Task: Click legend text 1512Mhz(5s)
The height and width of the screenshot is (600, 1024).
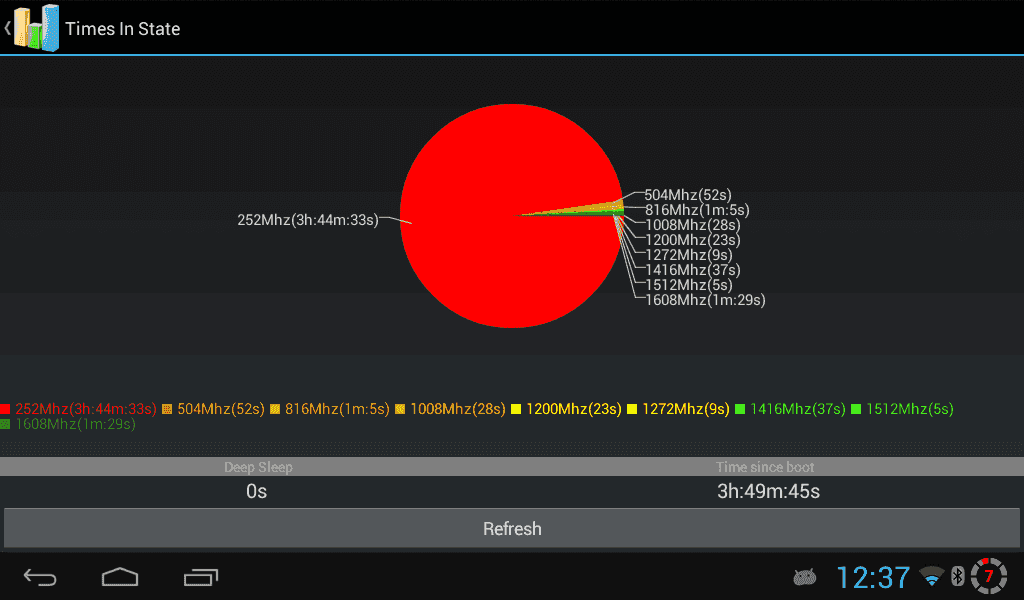Action: 910,409
